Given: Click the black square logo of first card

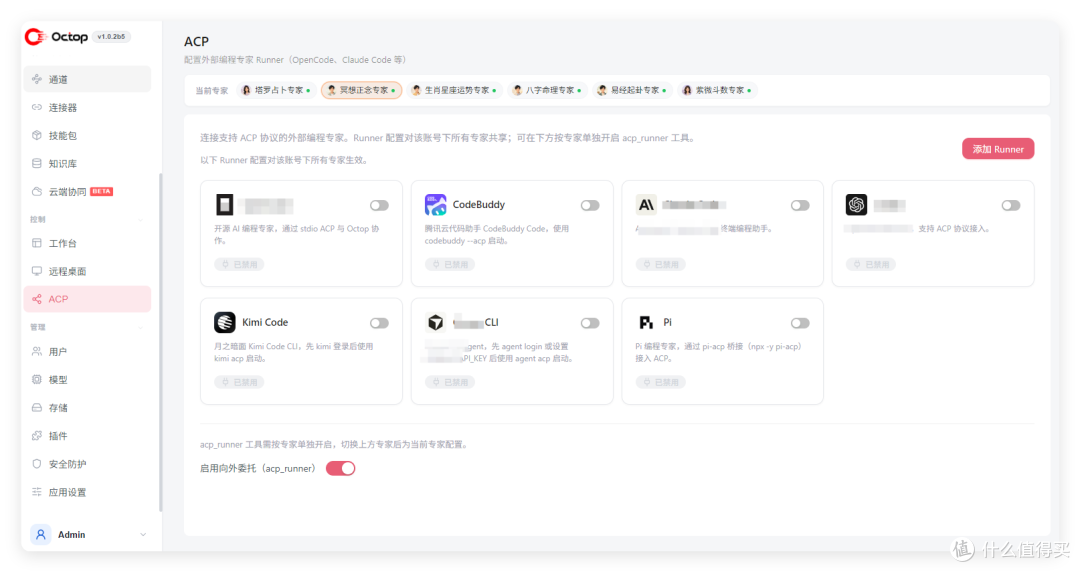Looking at the screenshot, I should (x=225, y=205).
